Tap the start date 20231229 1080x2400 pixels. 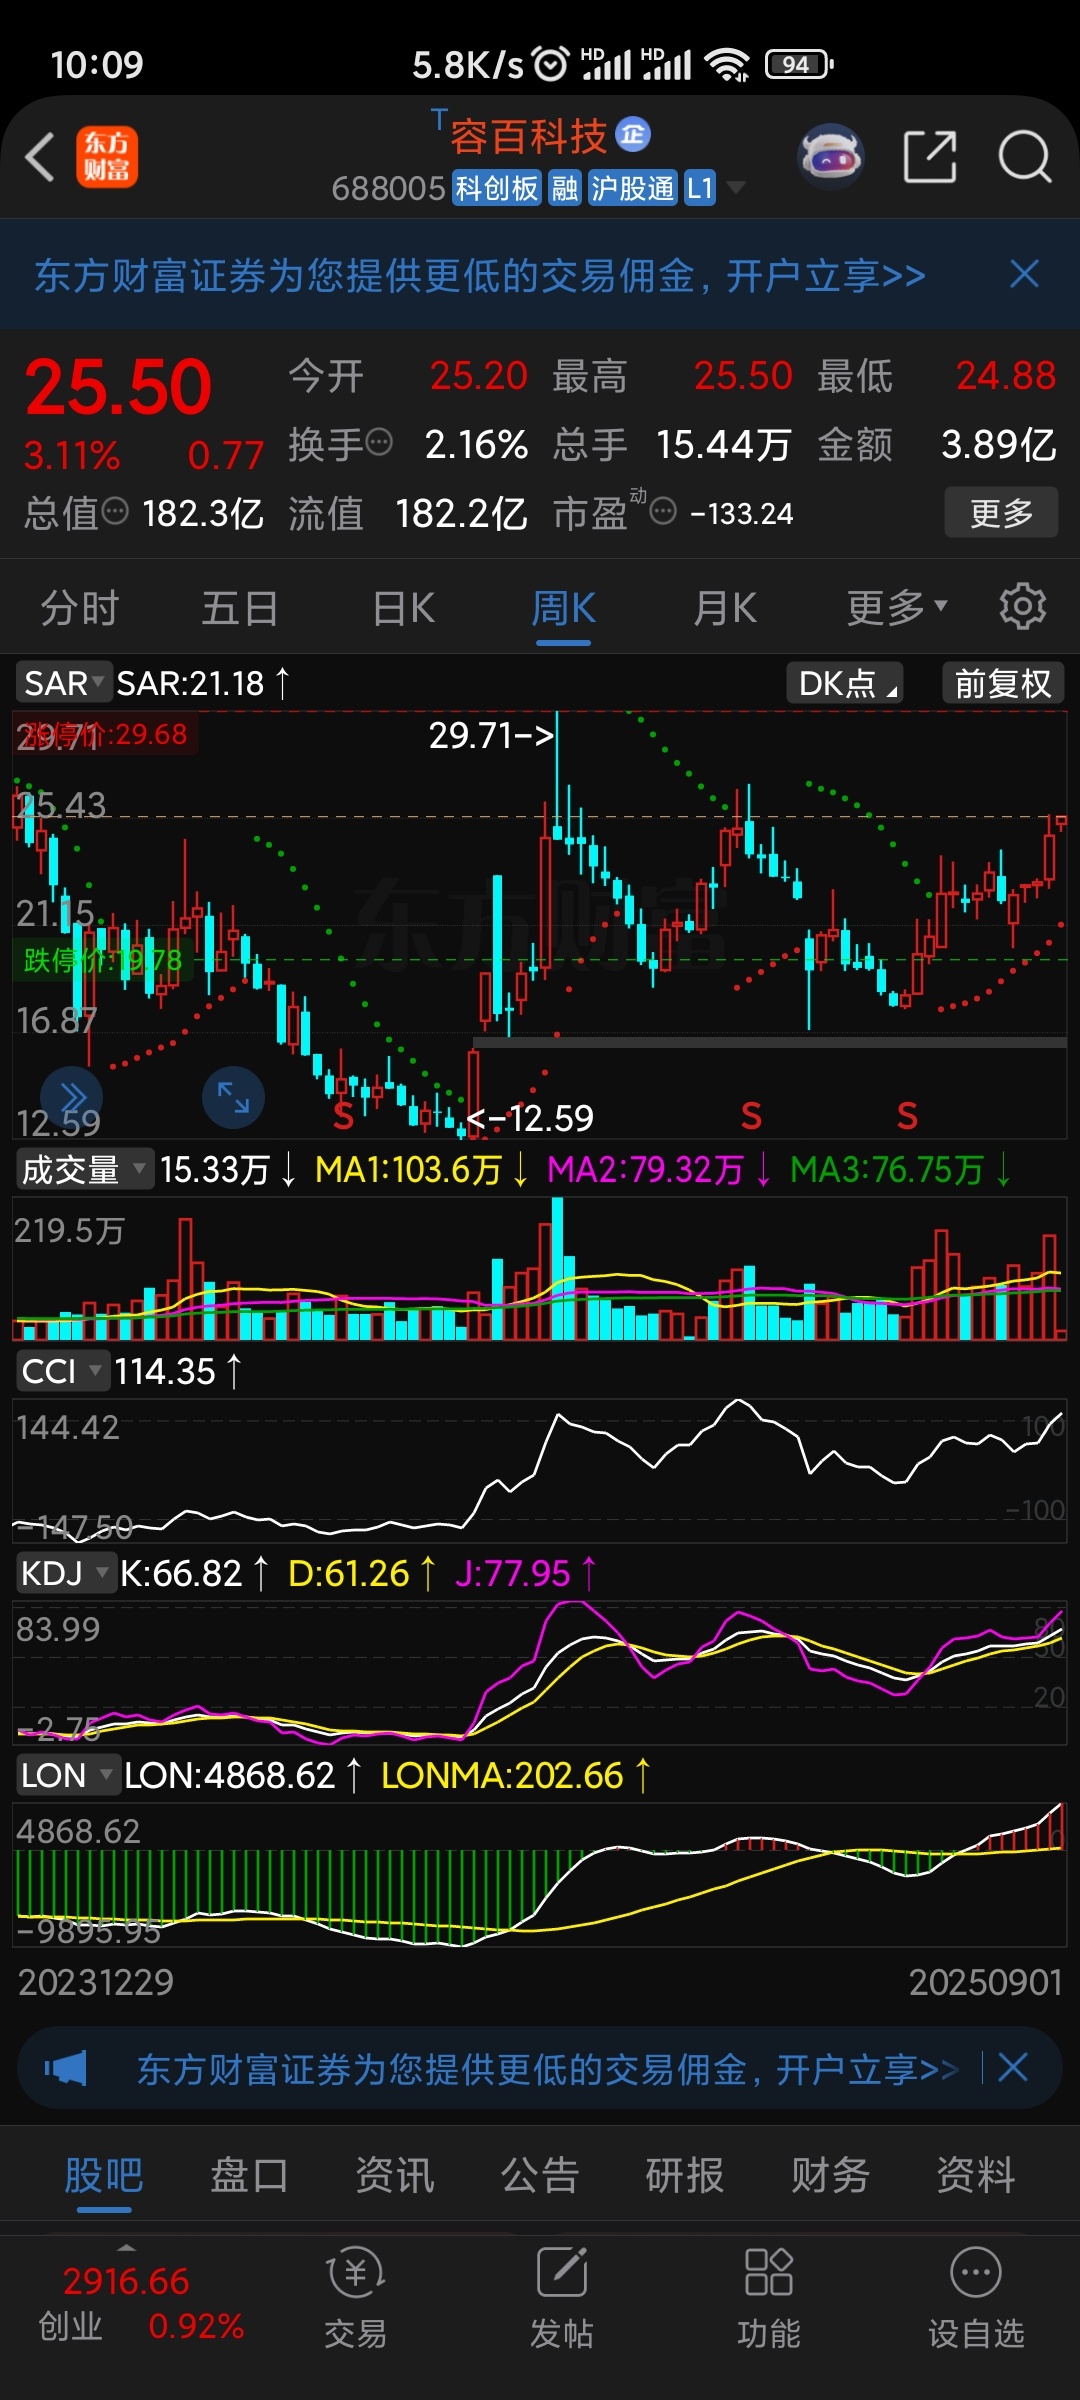coord(96,1981)
